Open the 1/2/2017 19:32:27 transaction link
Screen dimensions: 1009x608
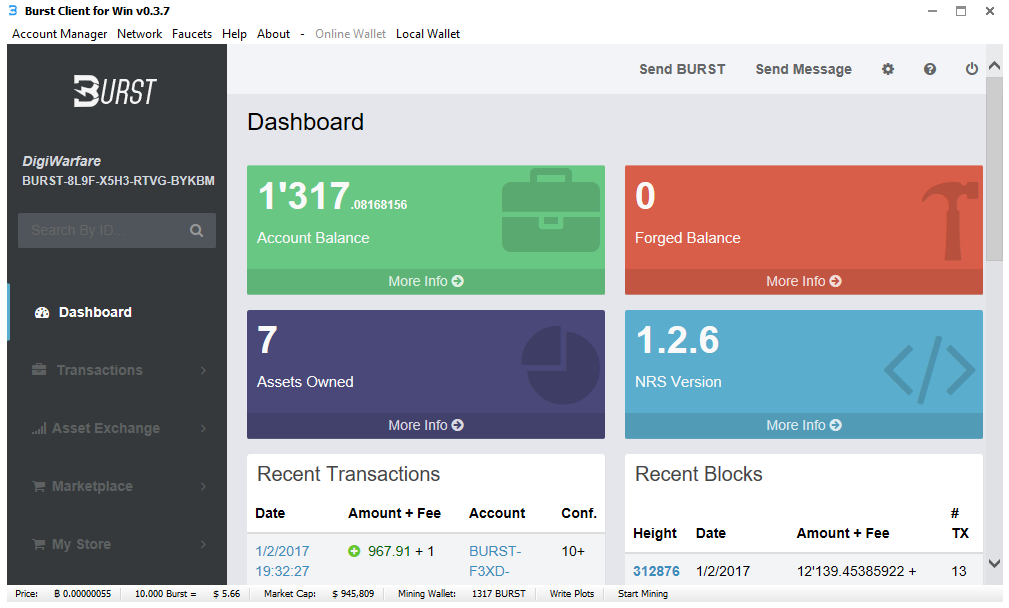(282, 561)
